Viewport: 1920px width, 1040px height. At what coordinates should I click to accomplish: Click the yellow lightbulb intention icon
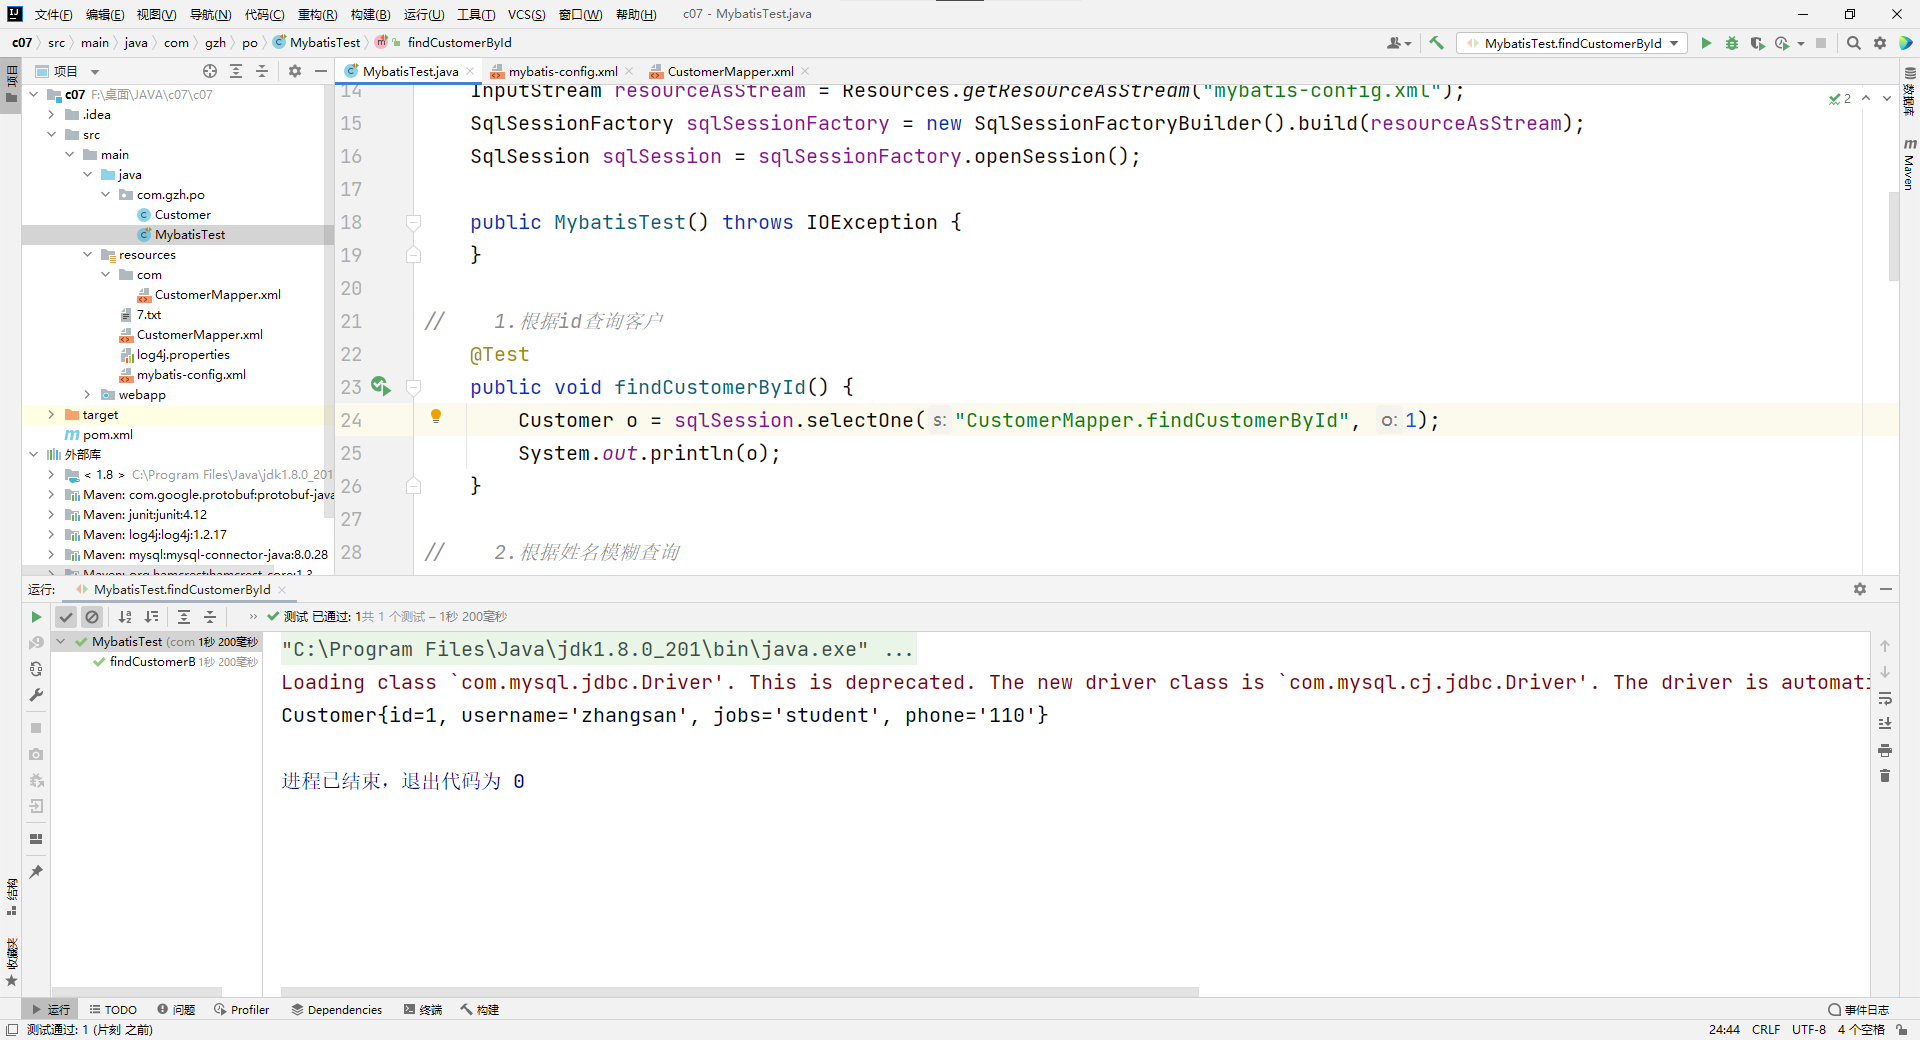click(x=436, y=416)
